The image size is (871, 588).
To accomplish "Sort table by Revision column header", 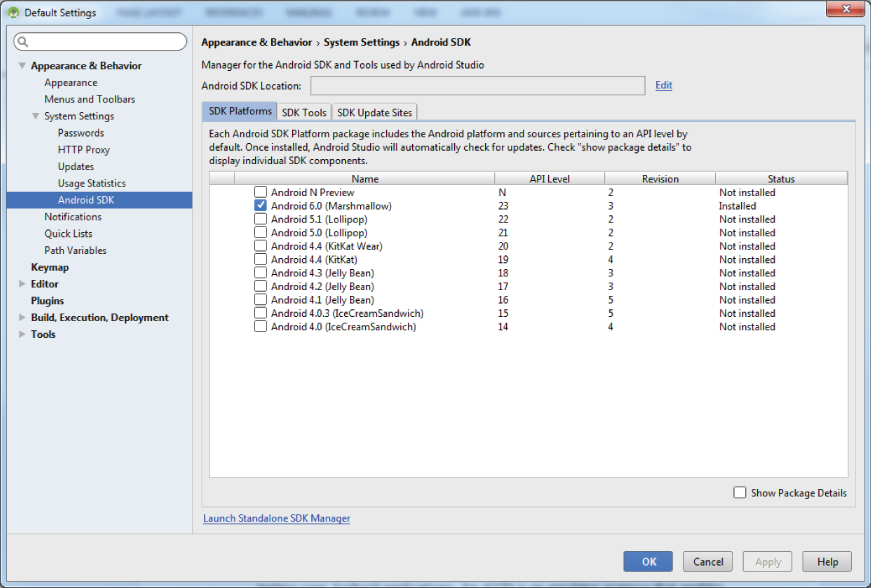I will tap(660, 179).
